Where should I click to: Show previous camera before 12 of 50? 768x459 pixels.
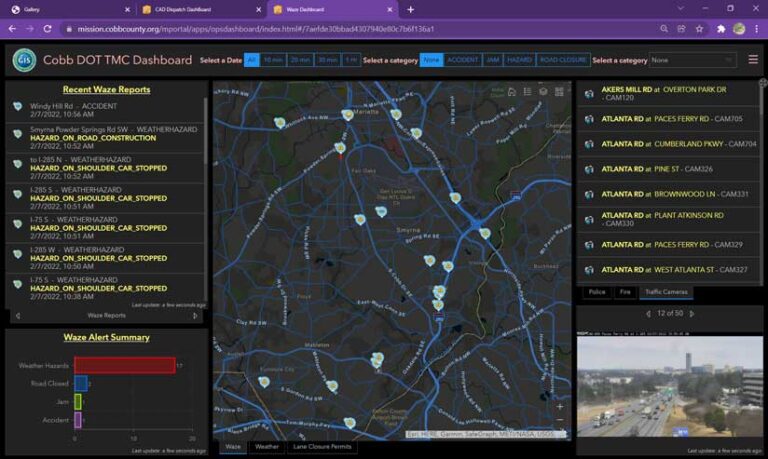click(648, 314)
